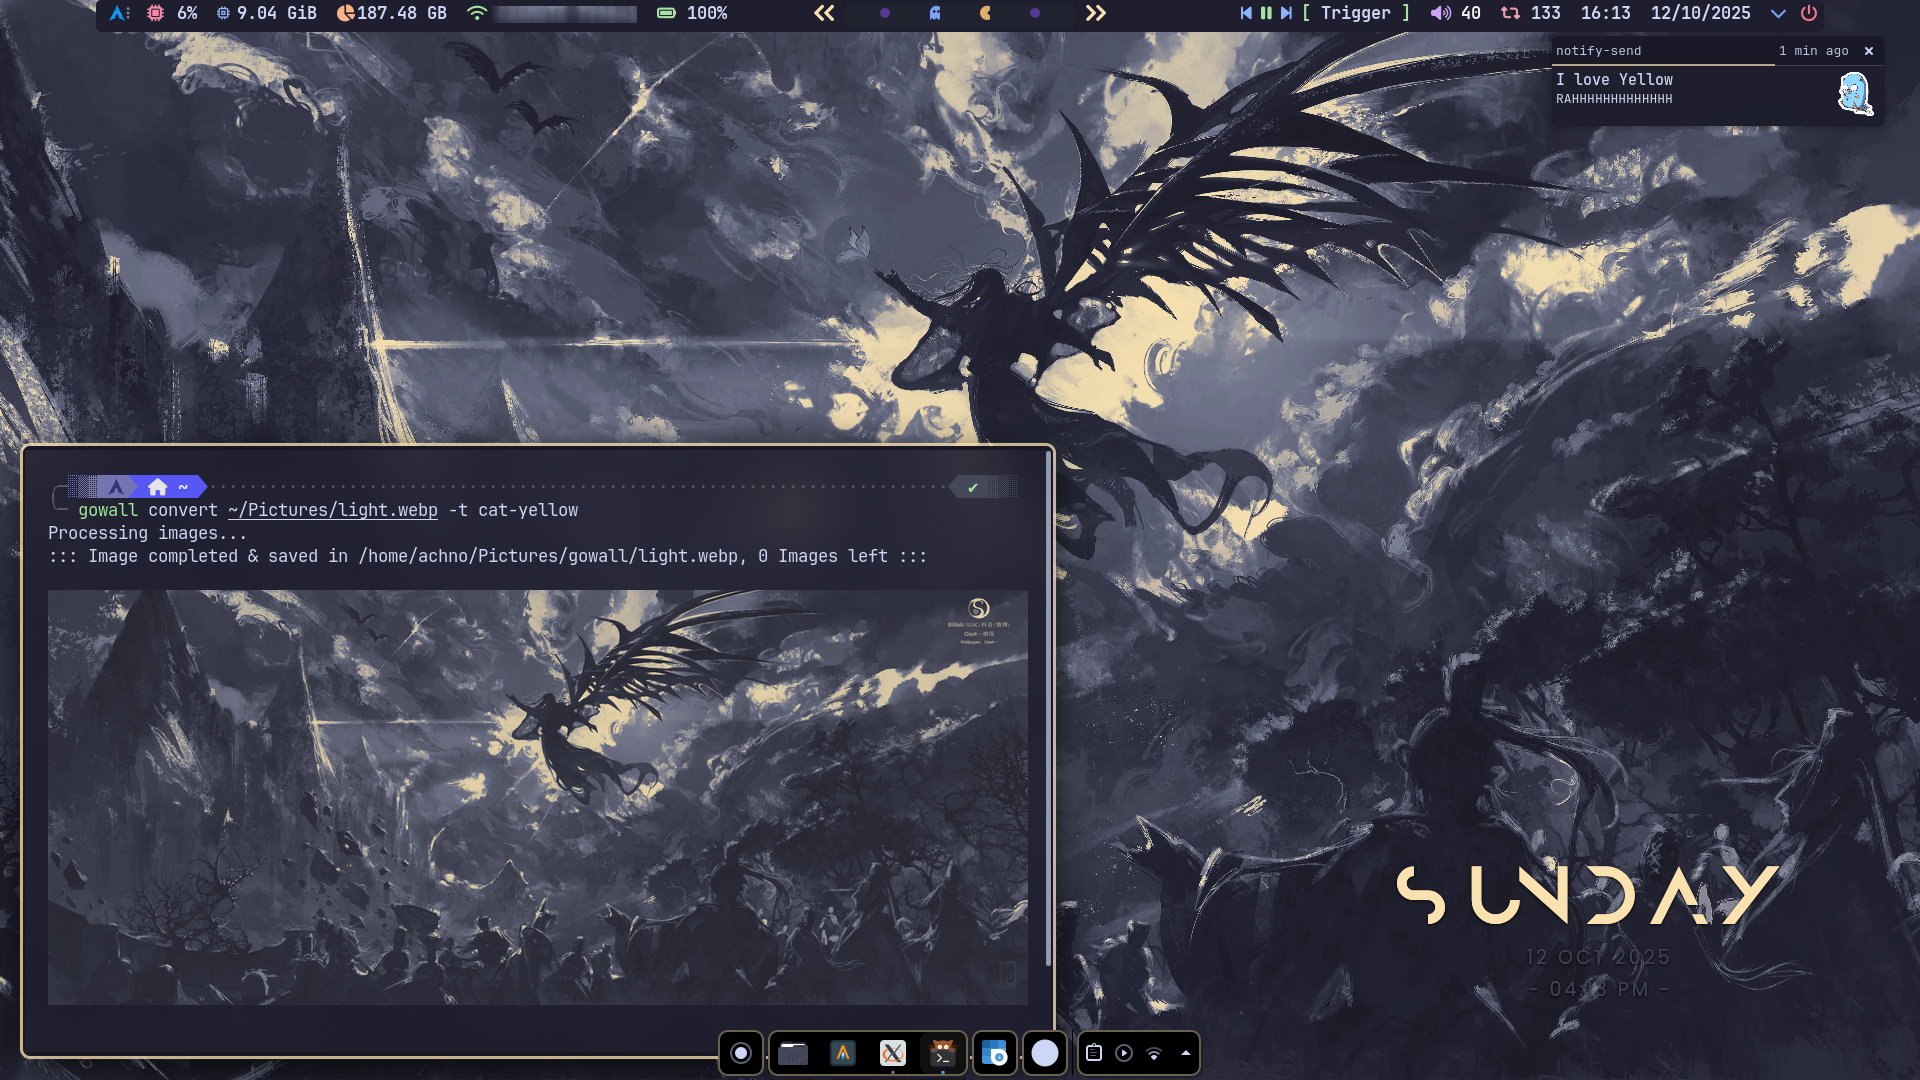Open the file manager from the dock

coord(793,1053)
